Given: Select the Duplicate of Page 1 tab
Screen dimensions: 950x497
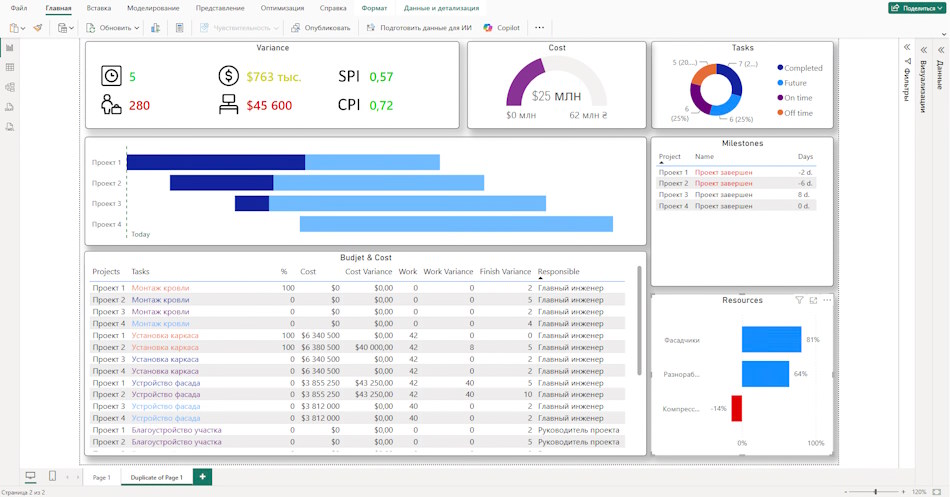Looking at the screenshot, I should tap(156, 477).
